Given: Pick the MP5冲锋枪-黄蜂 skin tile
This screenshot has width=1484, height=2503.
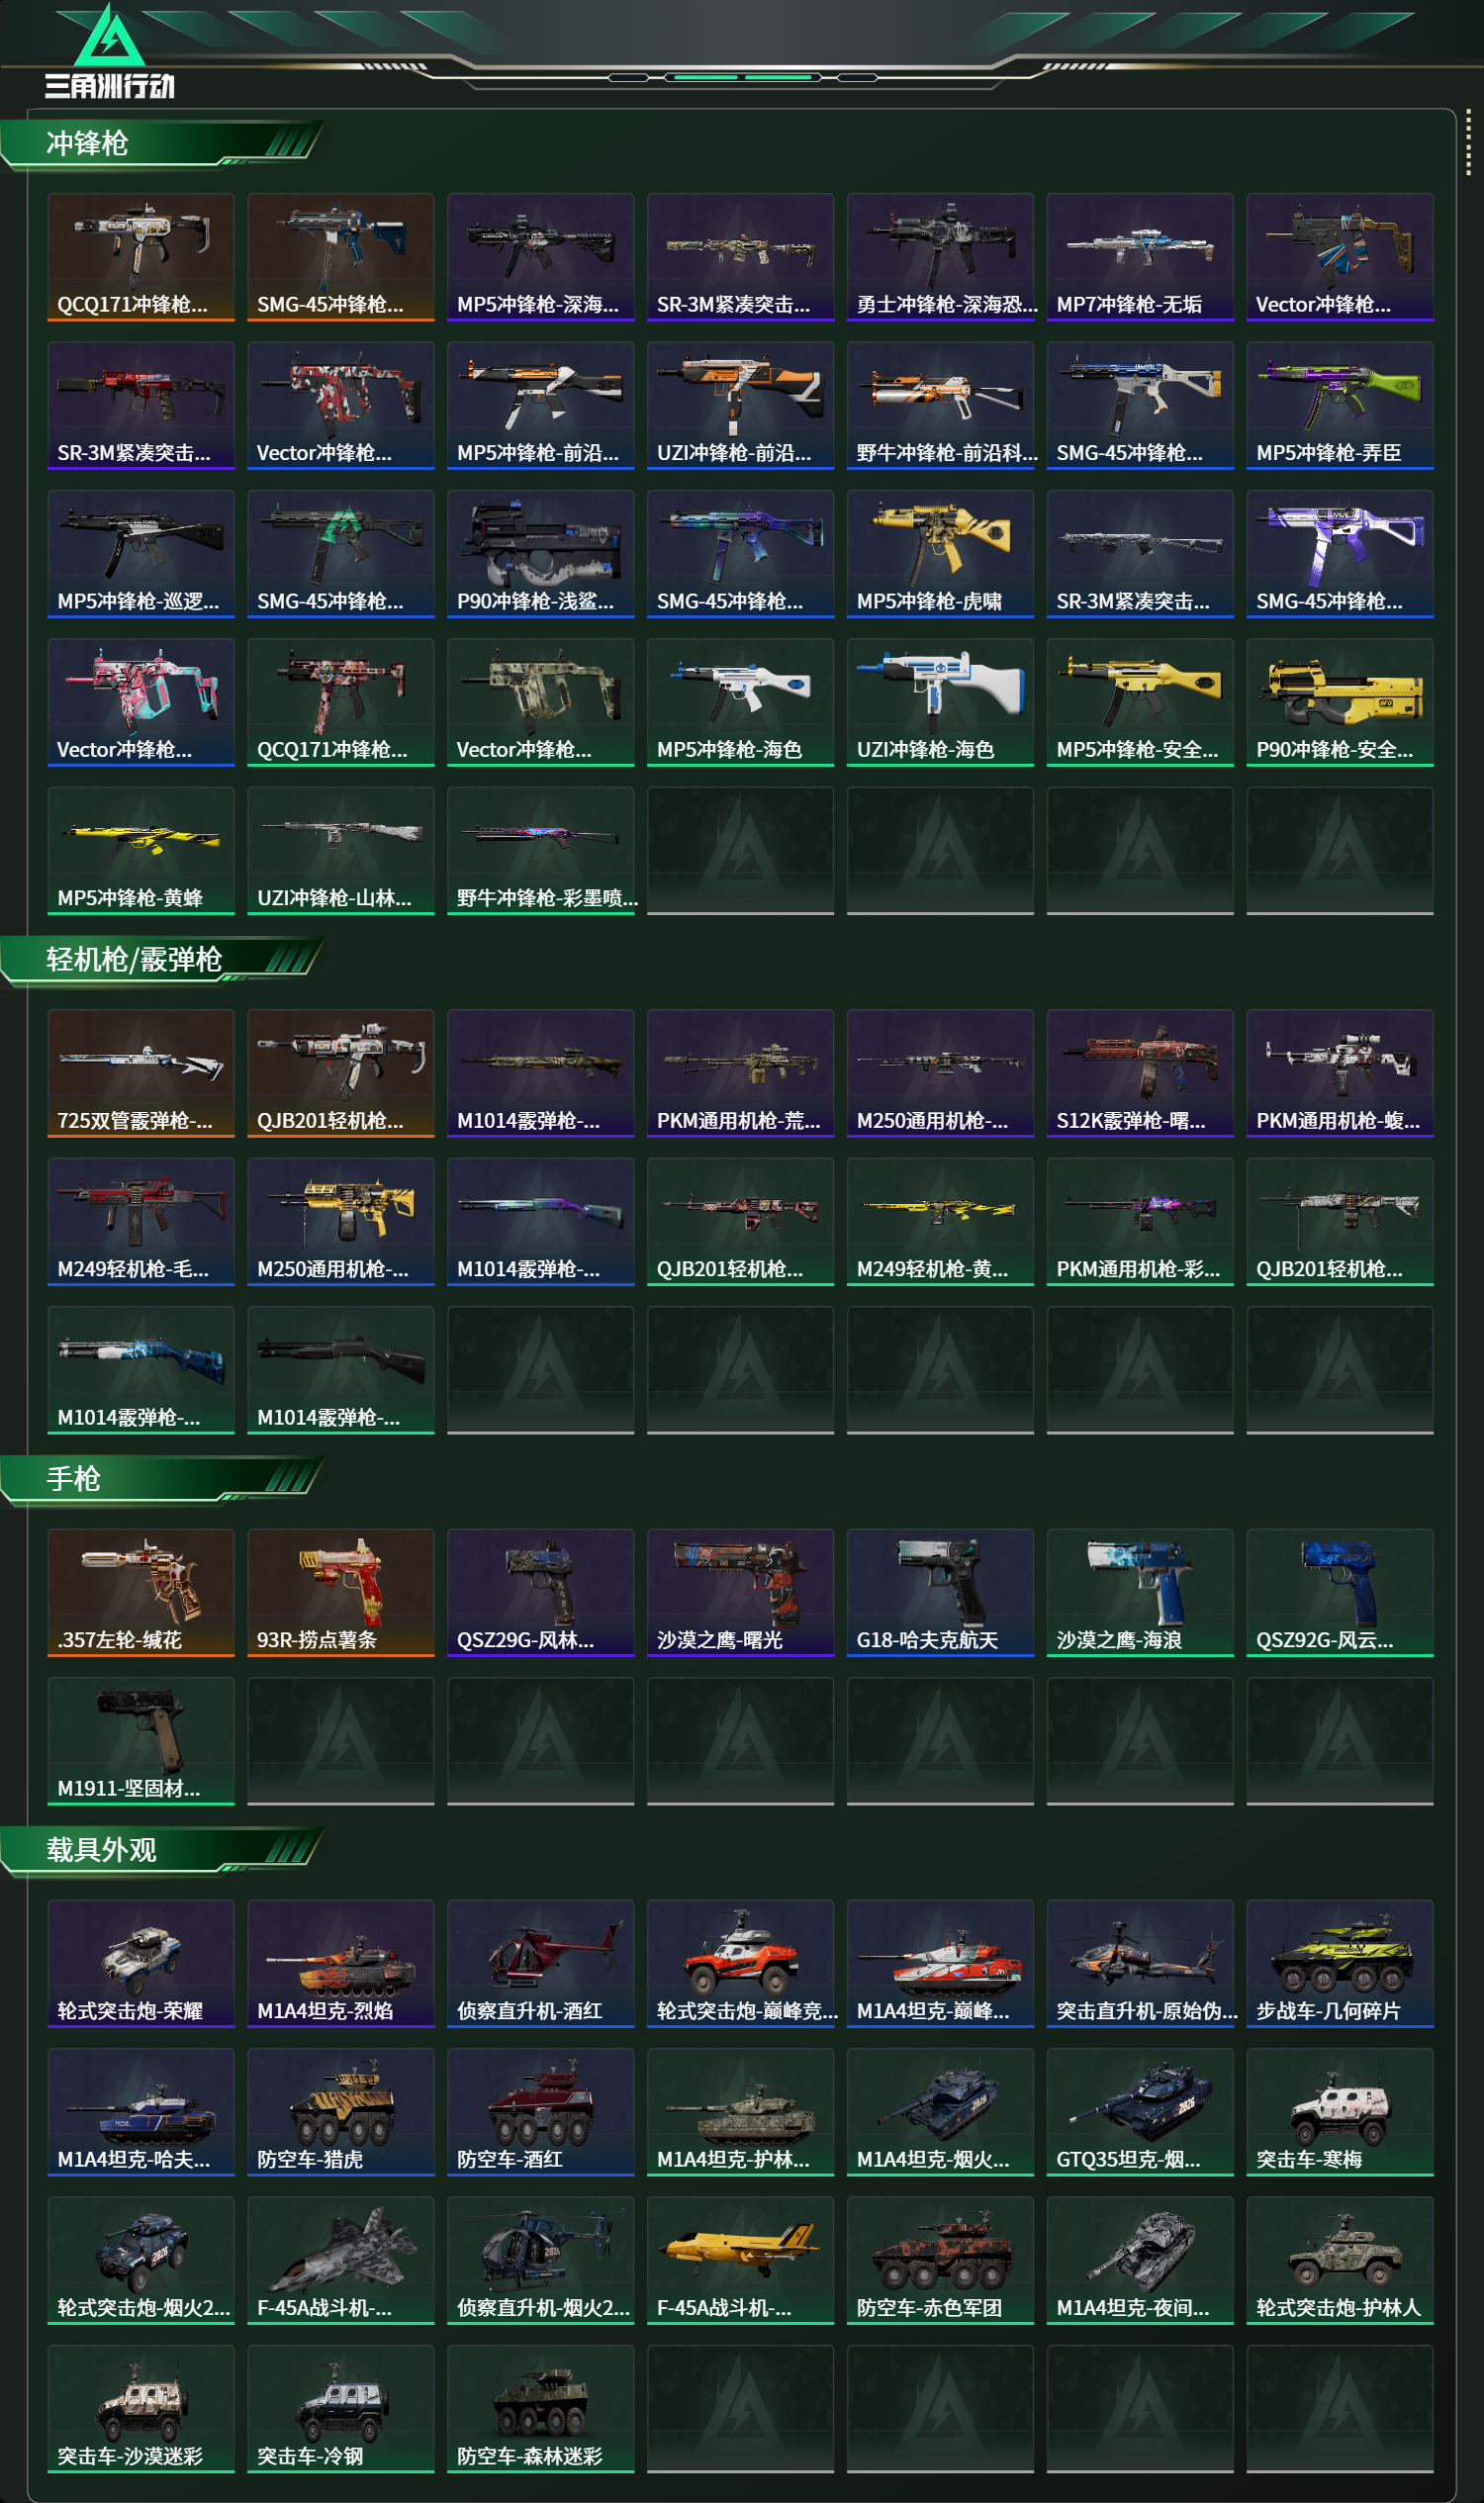Looking at the screenshot, I should [x=141, y=850].
